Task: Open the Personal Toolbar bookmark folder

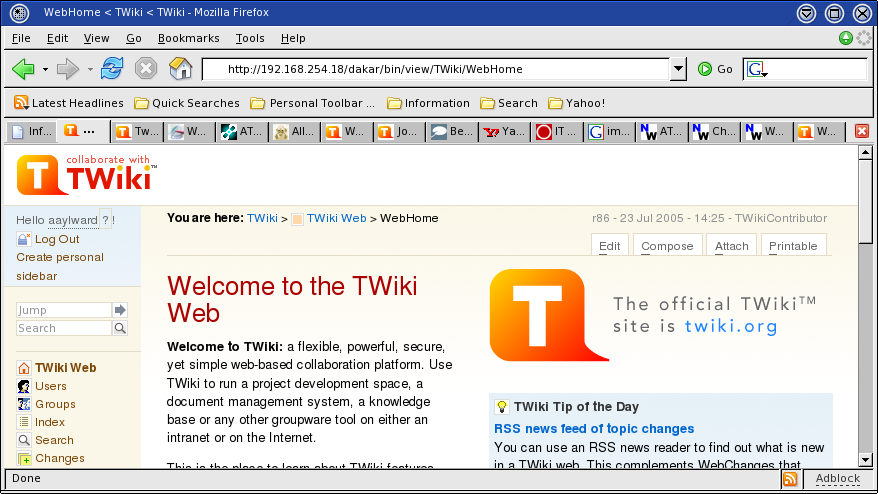Action: 312,103
